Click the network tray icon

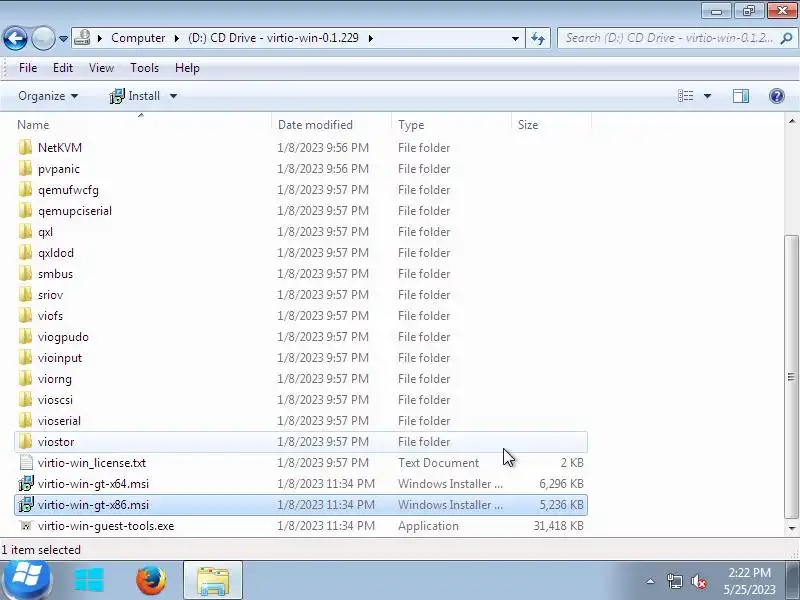[674, 581]
